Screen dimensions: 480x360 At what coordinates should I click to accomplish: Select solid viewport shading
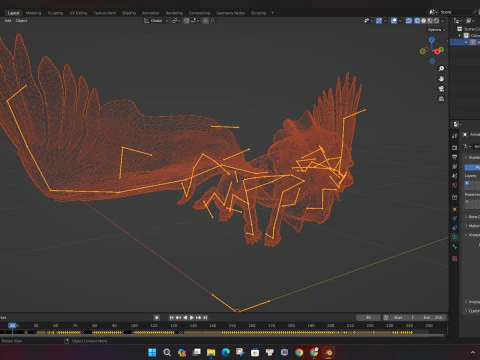pyautogui.click(x=424, y=21)
